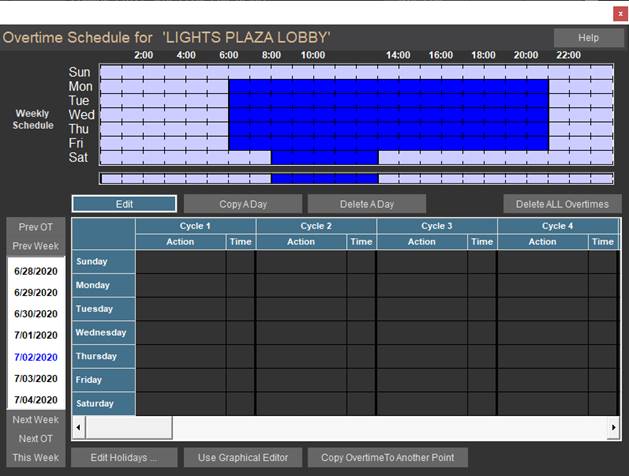Click Delete ALL Overtimes button
This screenshot has width=629, height=476.
561,204
